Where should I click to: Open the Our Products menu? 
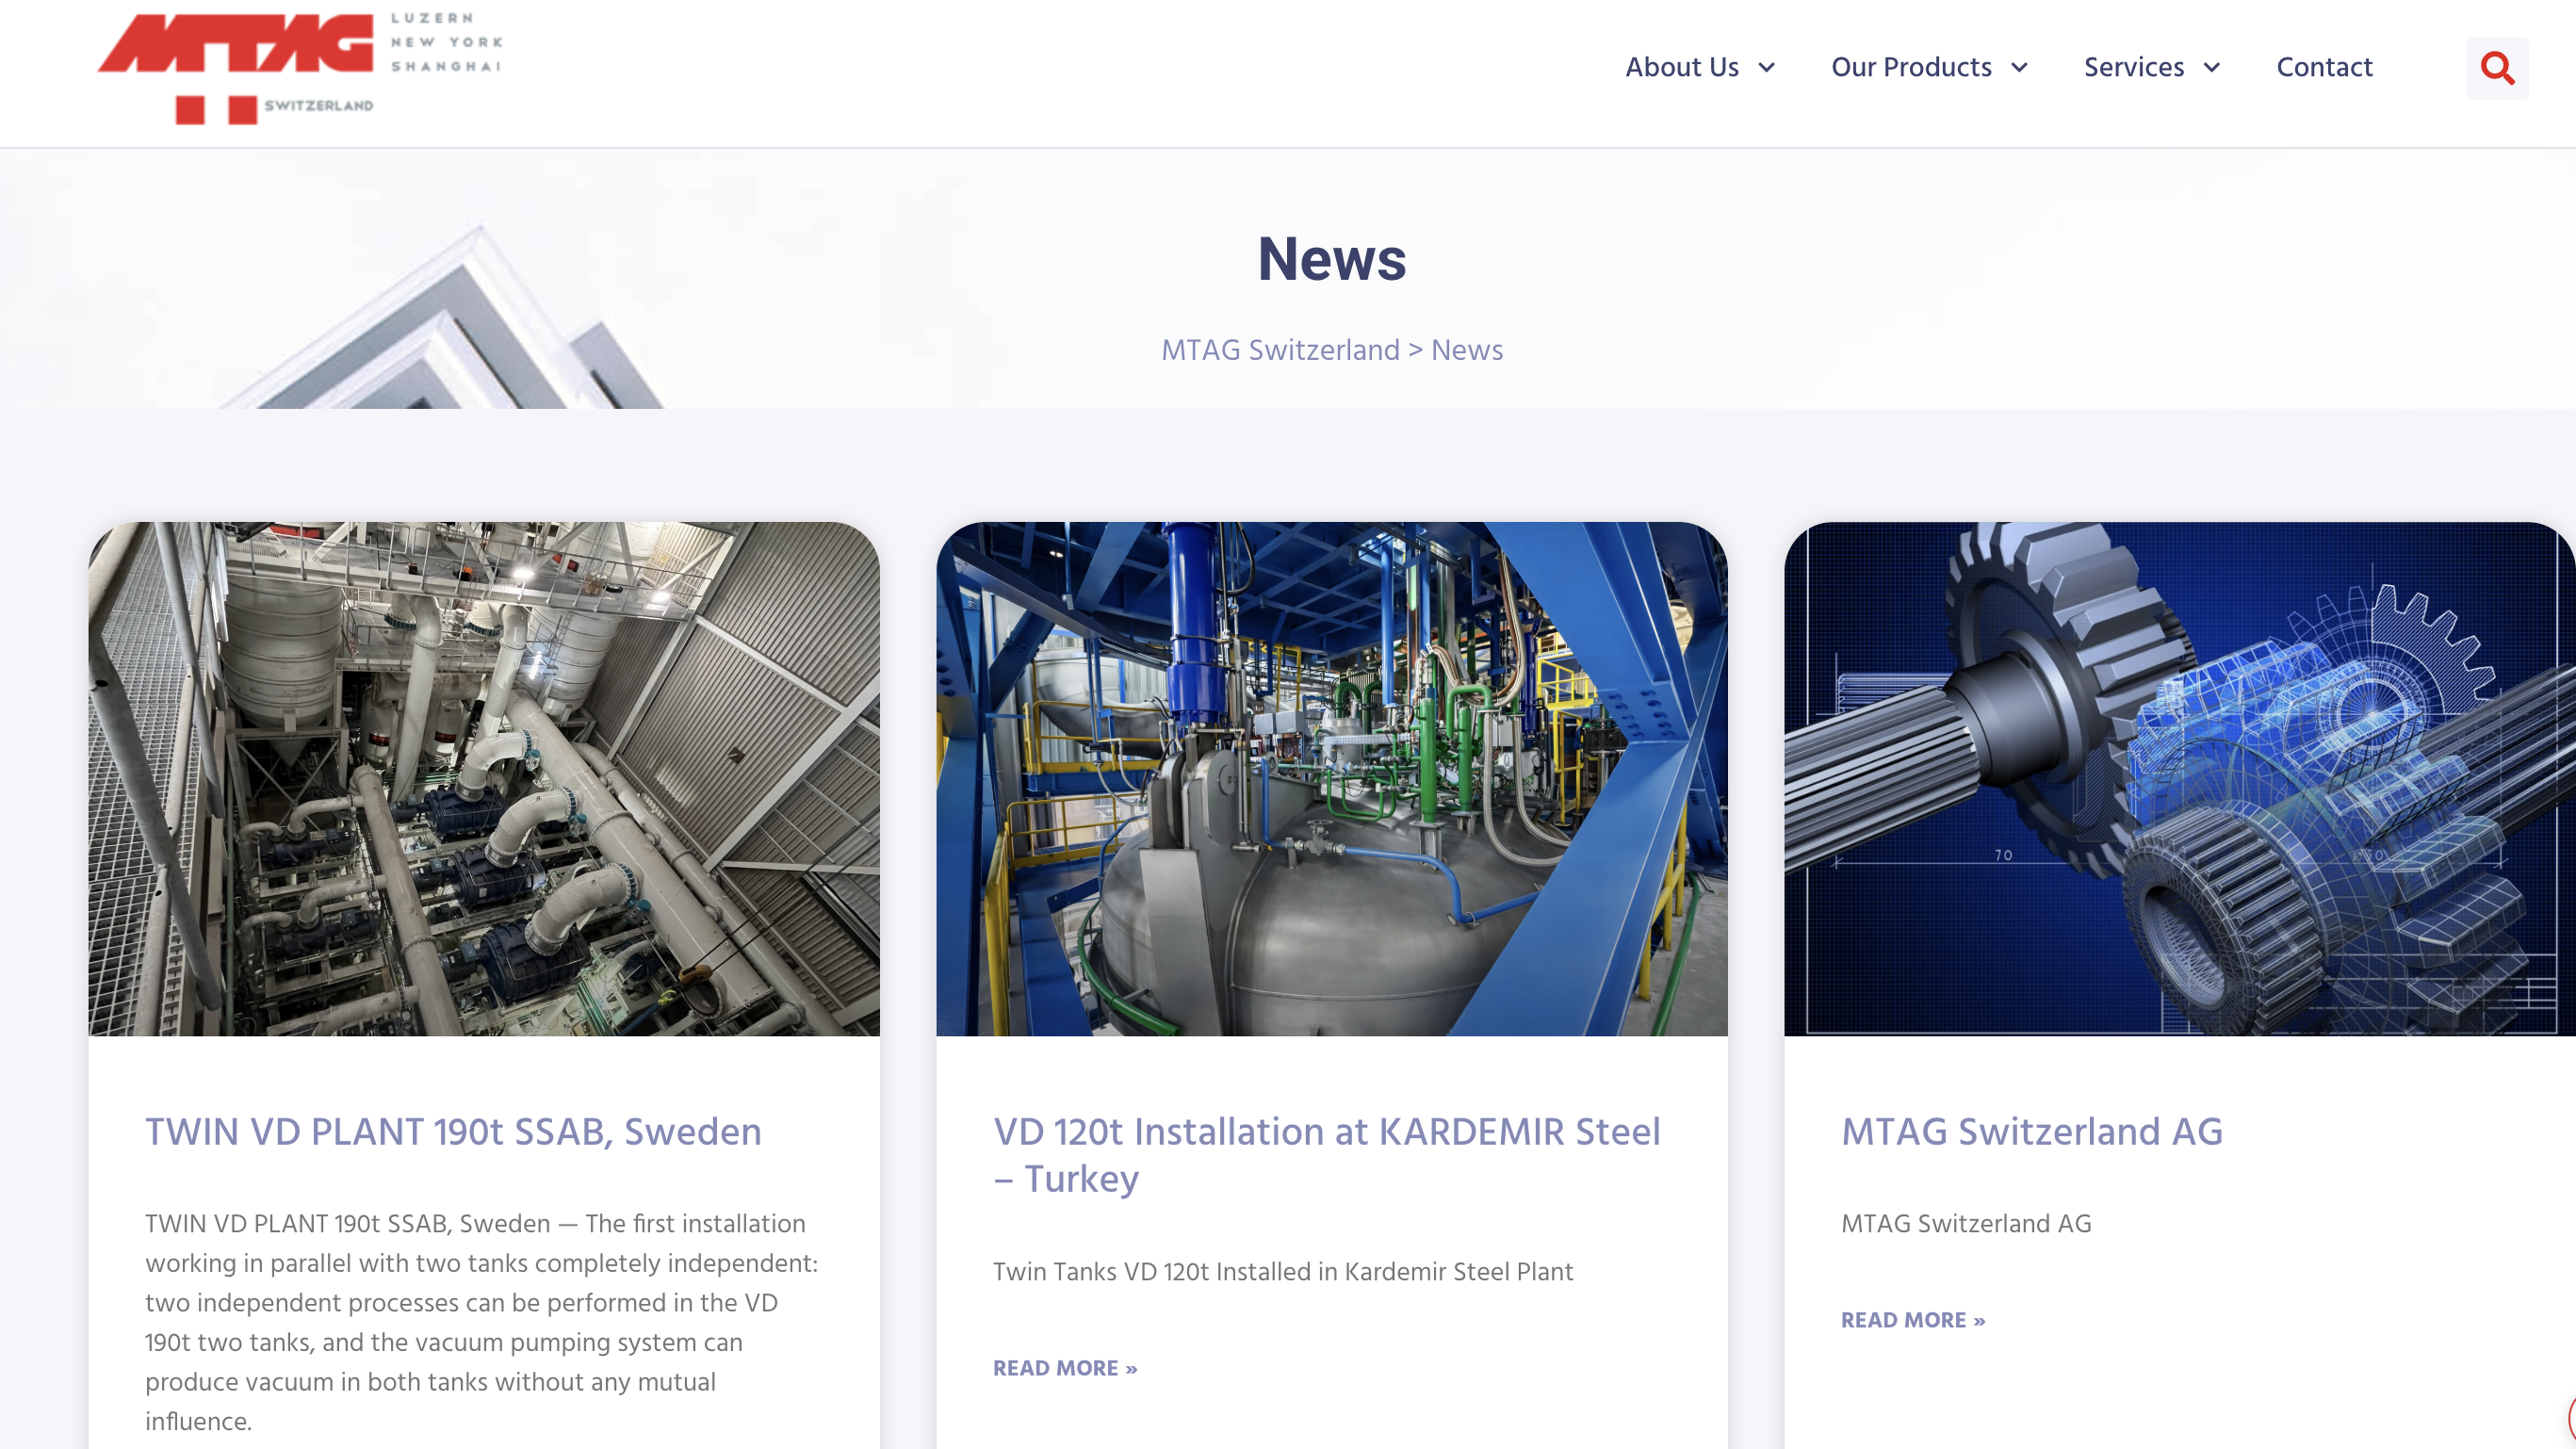(x=1911, y=67)
